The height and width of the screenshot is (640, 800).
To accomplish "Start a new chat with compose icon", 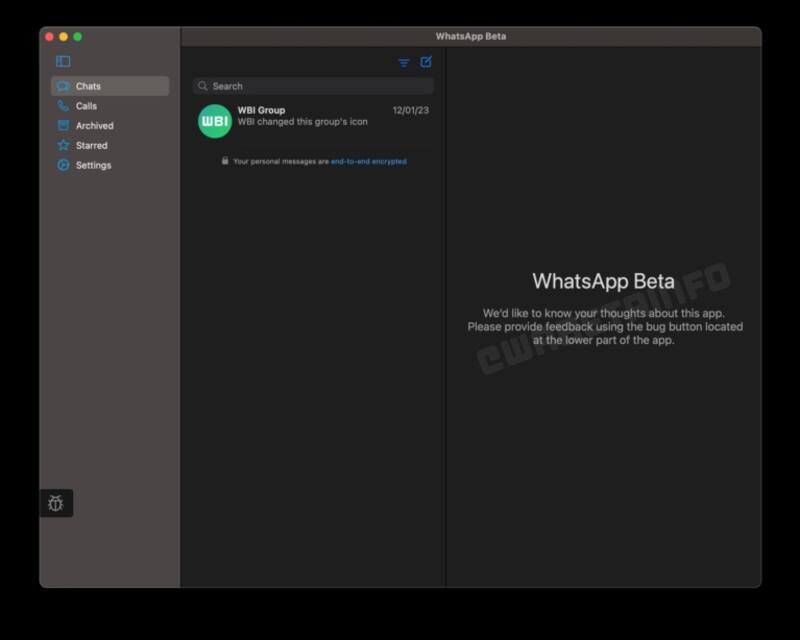I will click(426, 61).
